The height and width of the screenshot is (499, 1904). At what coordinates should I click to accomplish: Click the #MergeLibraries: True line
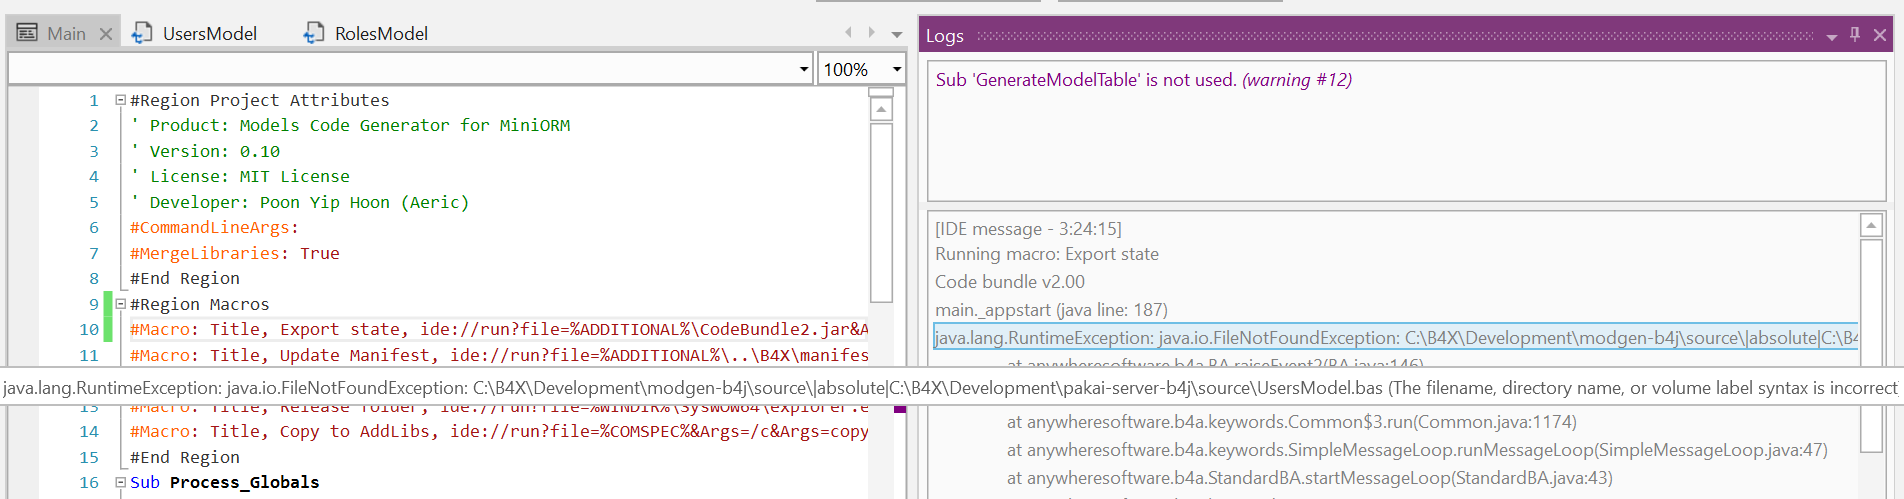pyautogui.click(x=234, y=253)
